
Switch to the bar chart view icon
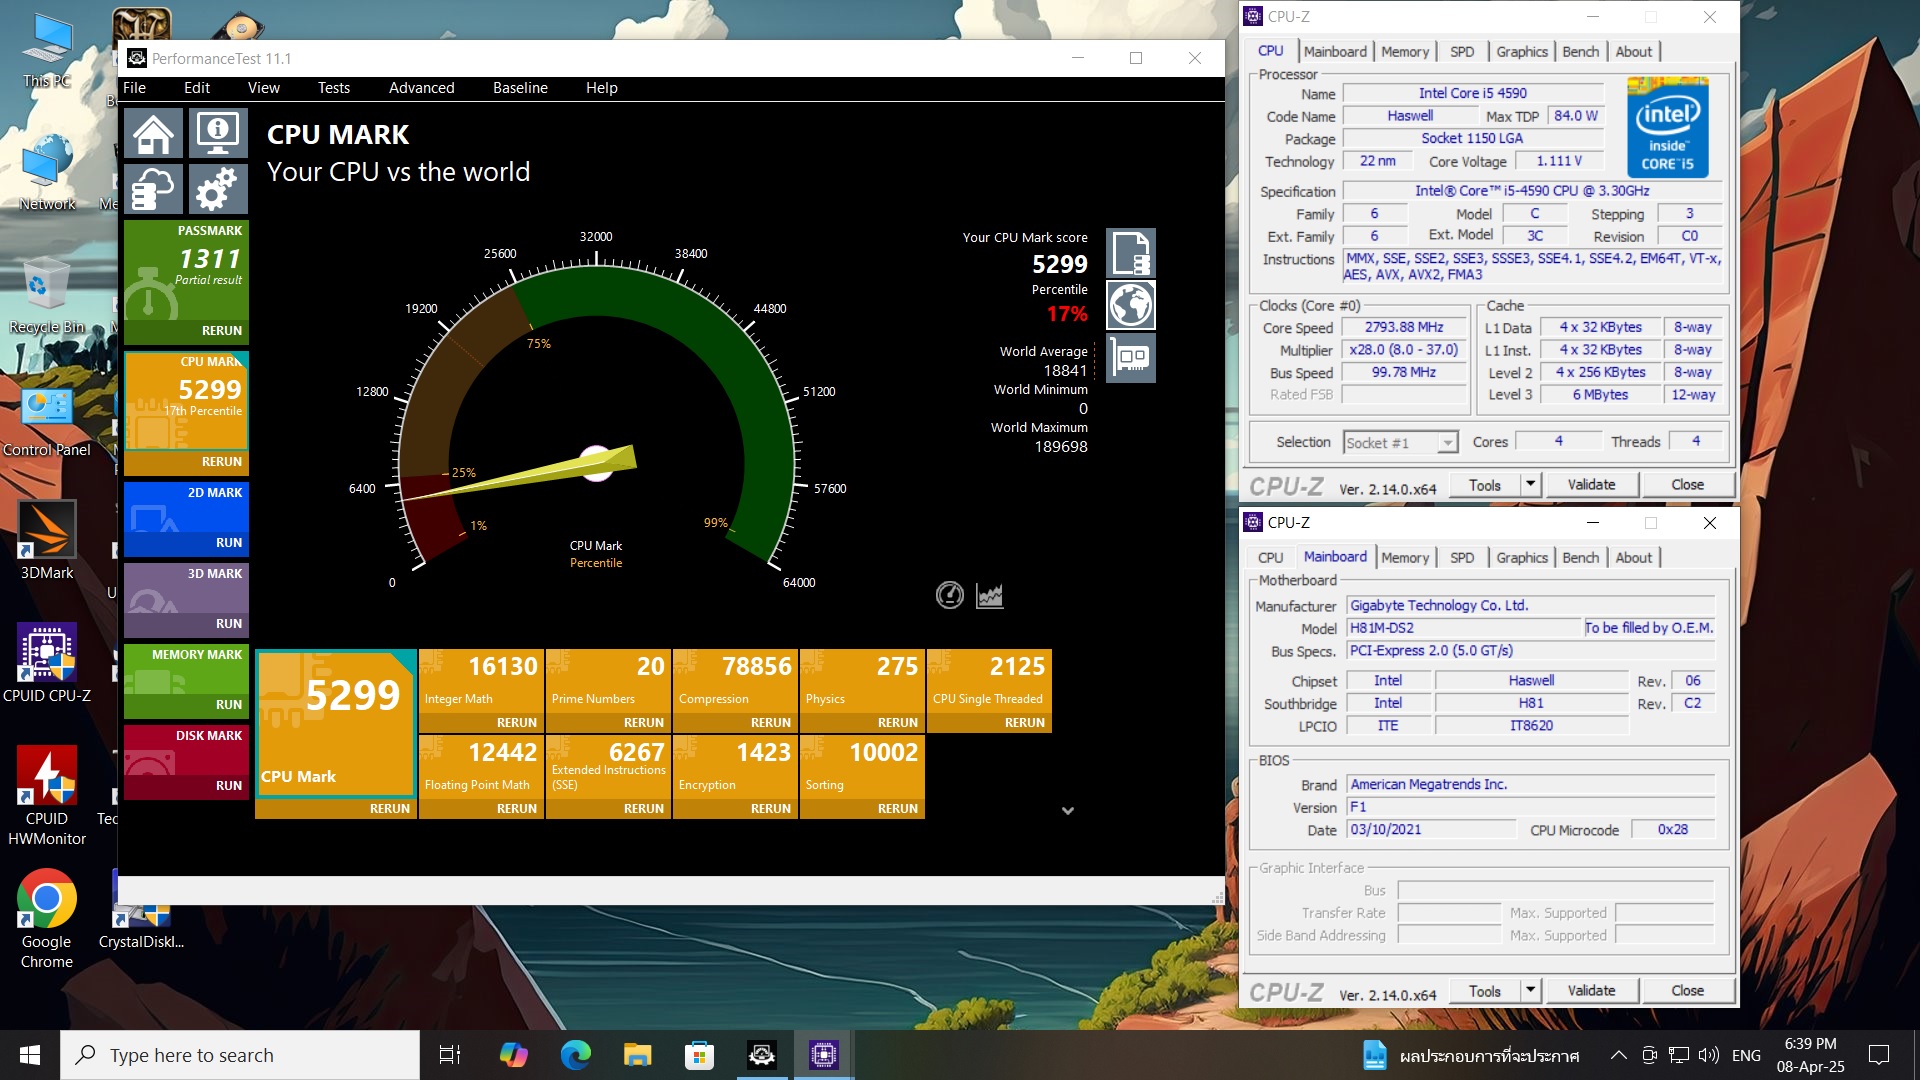tap(989, 595)
